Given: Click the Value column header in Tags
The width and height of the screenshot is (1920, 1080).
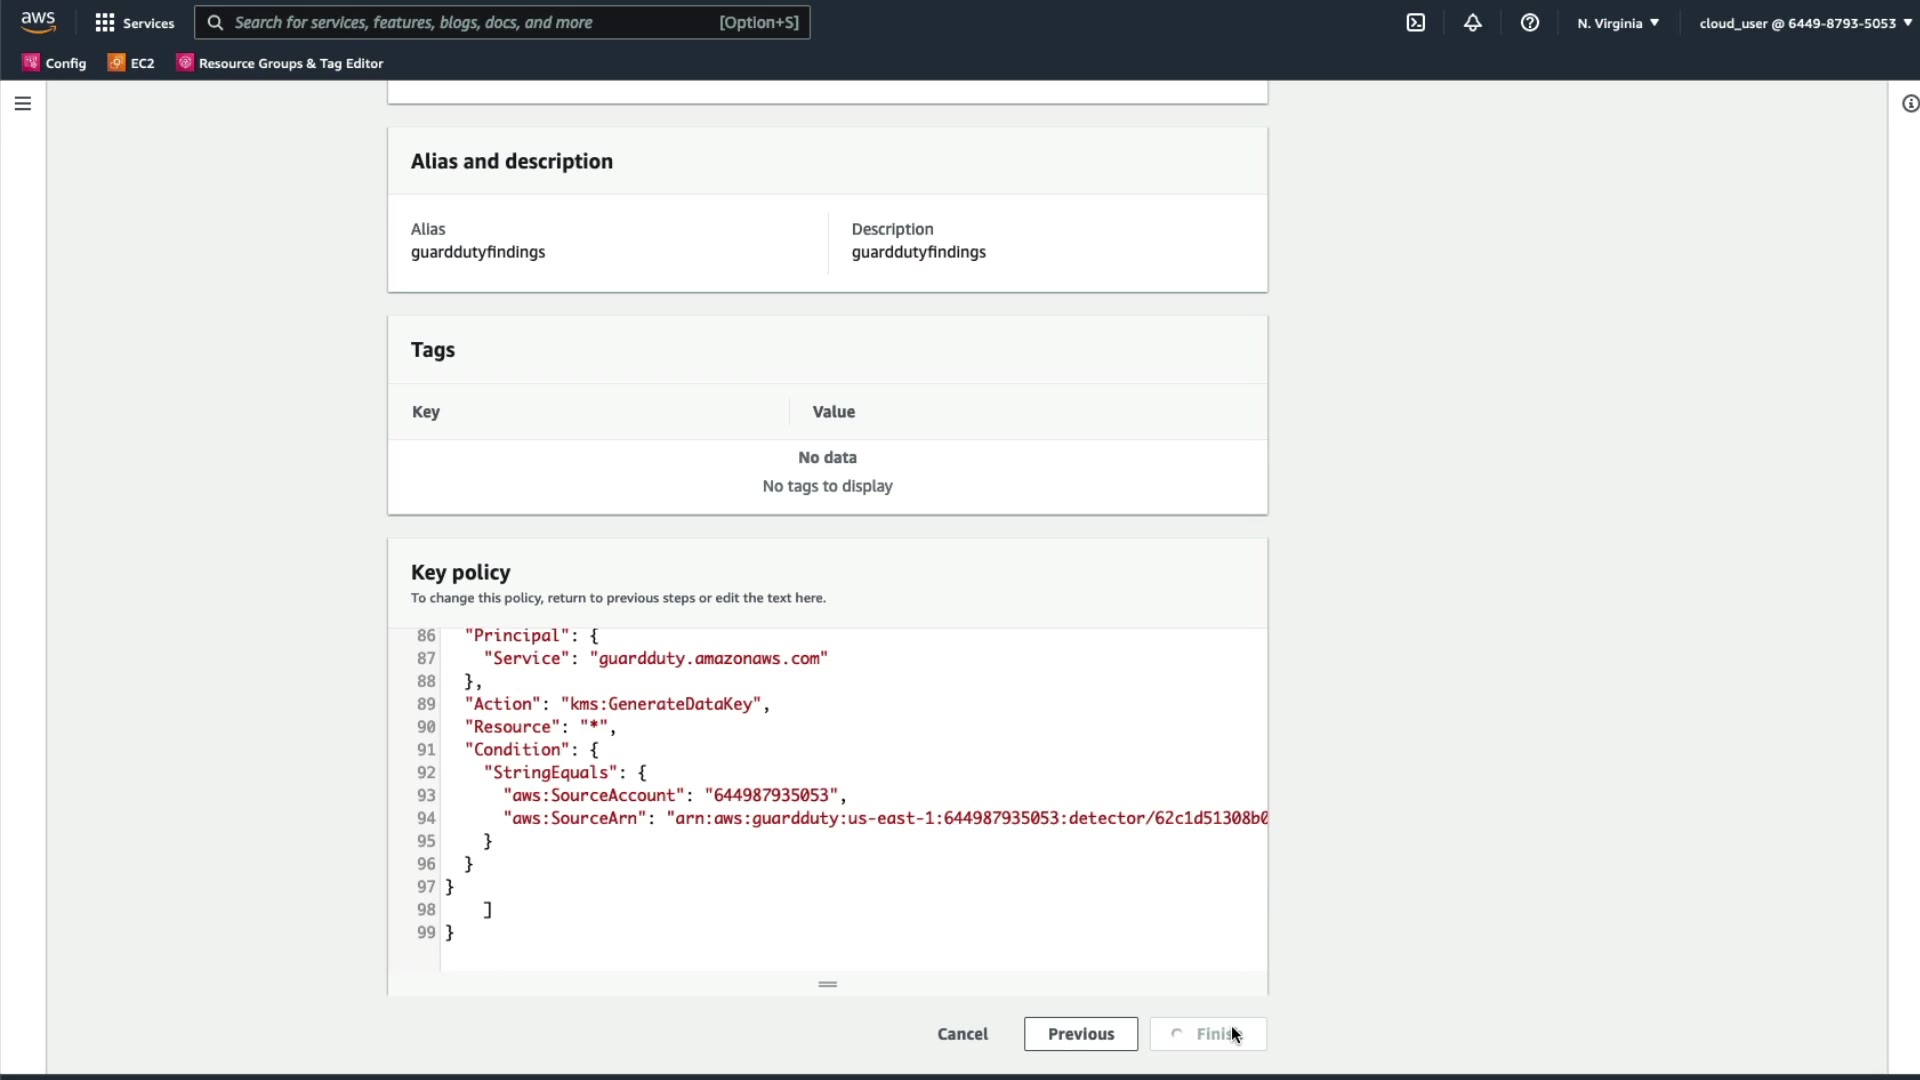Looking at the screenshot, I should (x=833, y=412).
